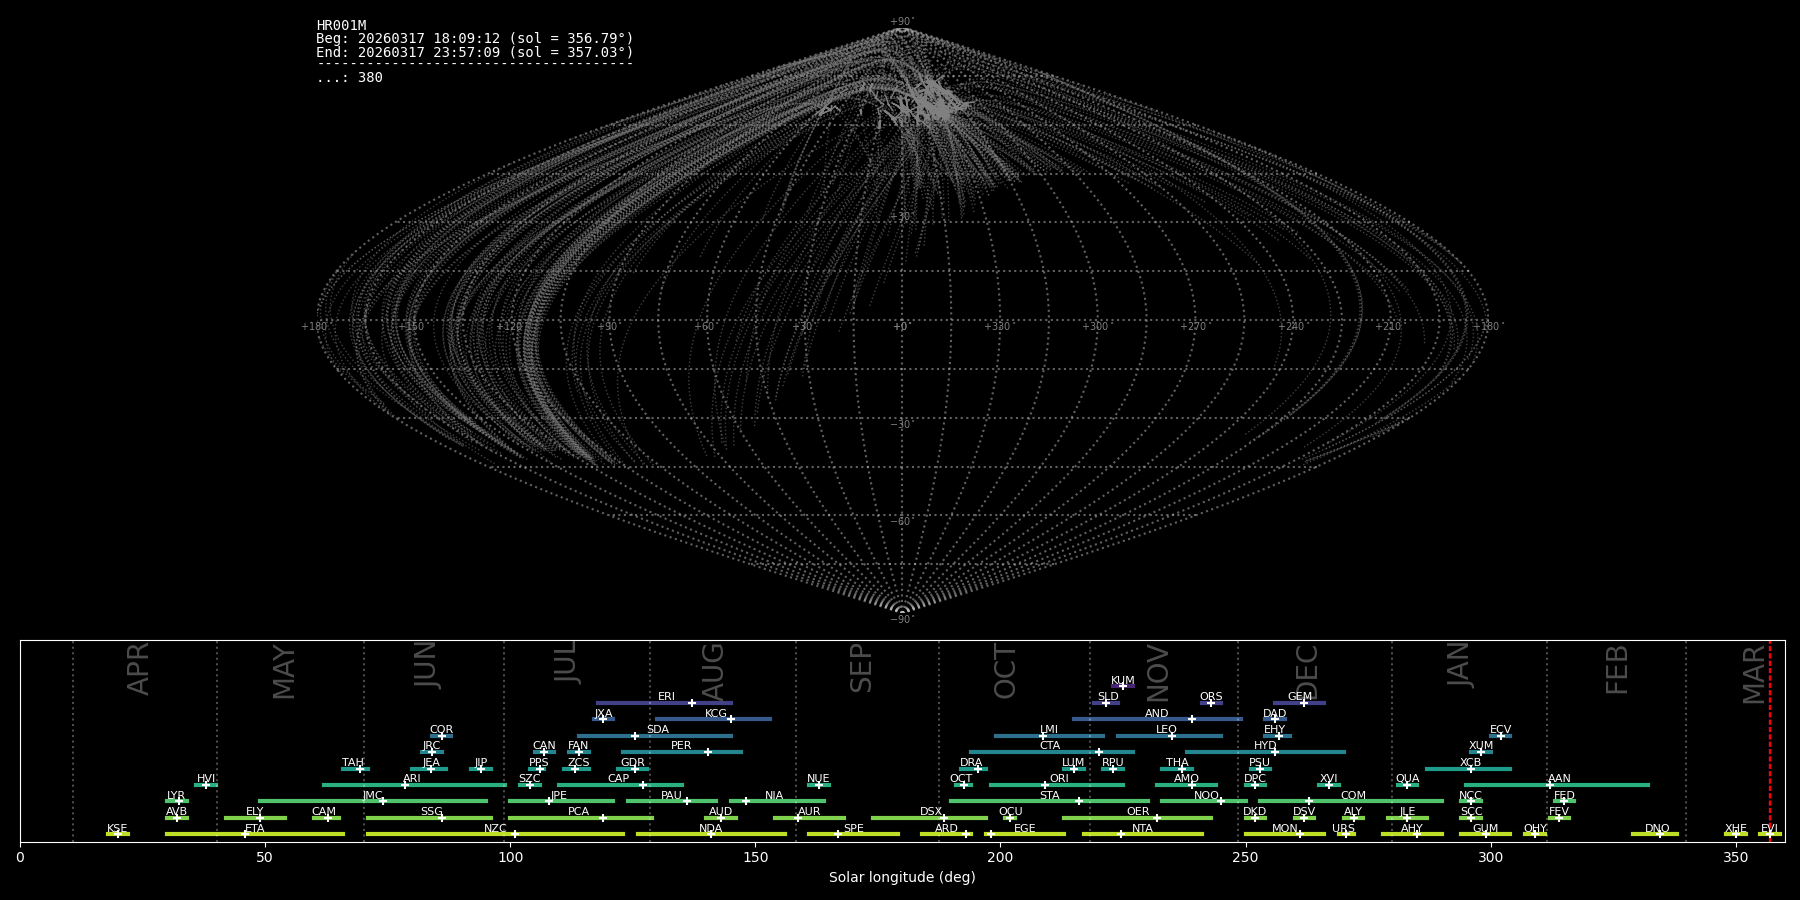Click the ERI shower activity bar

tap(664, 703)
